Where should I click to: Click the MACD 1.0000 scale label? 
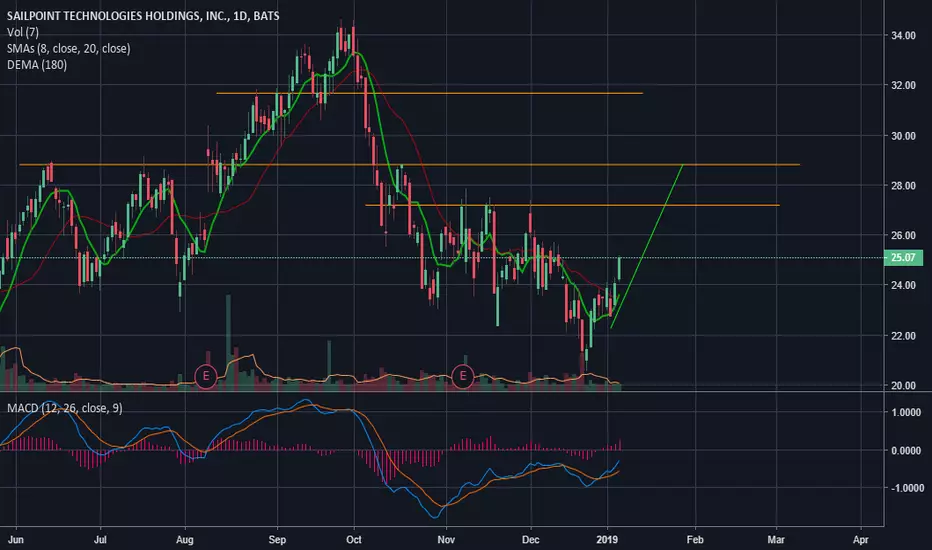[906, 413]
